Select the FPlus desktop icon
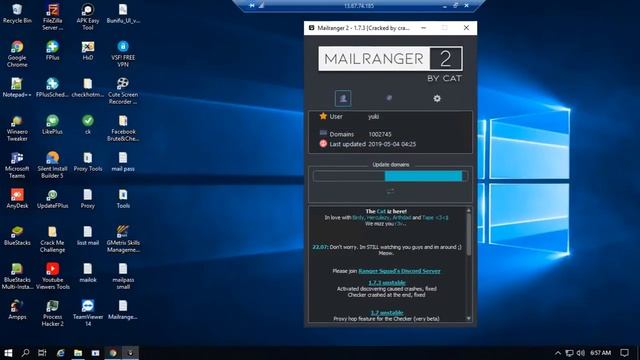This screenshot has width=640, height=360. 52,51
